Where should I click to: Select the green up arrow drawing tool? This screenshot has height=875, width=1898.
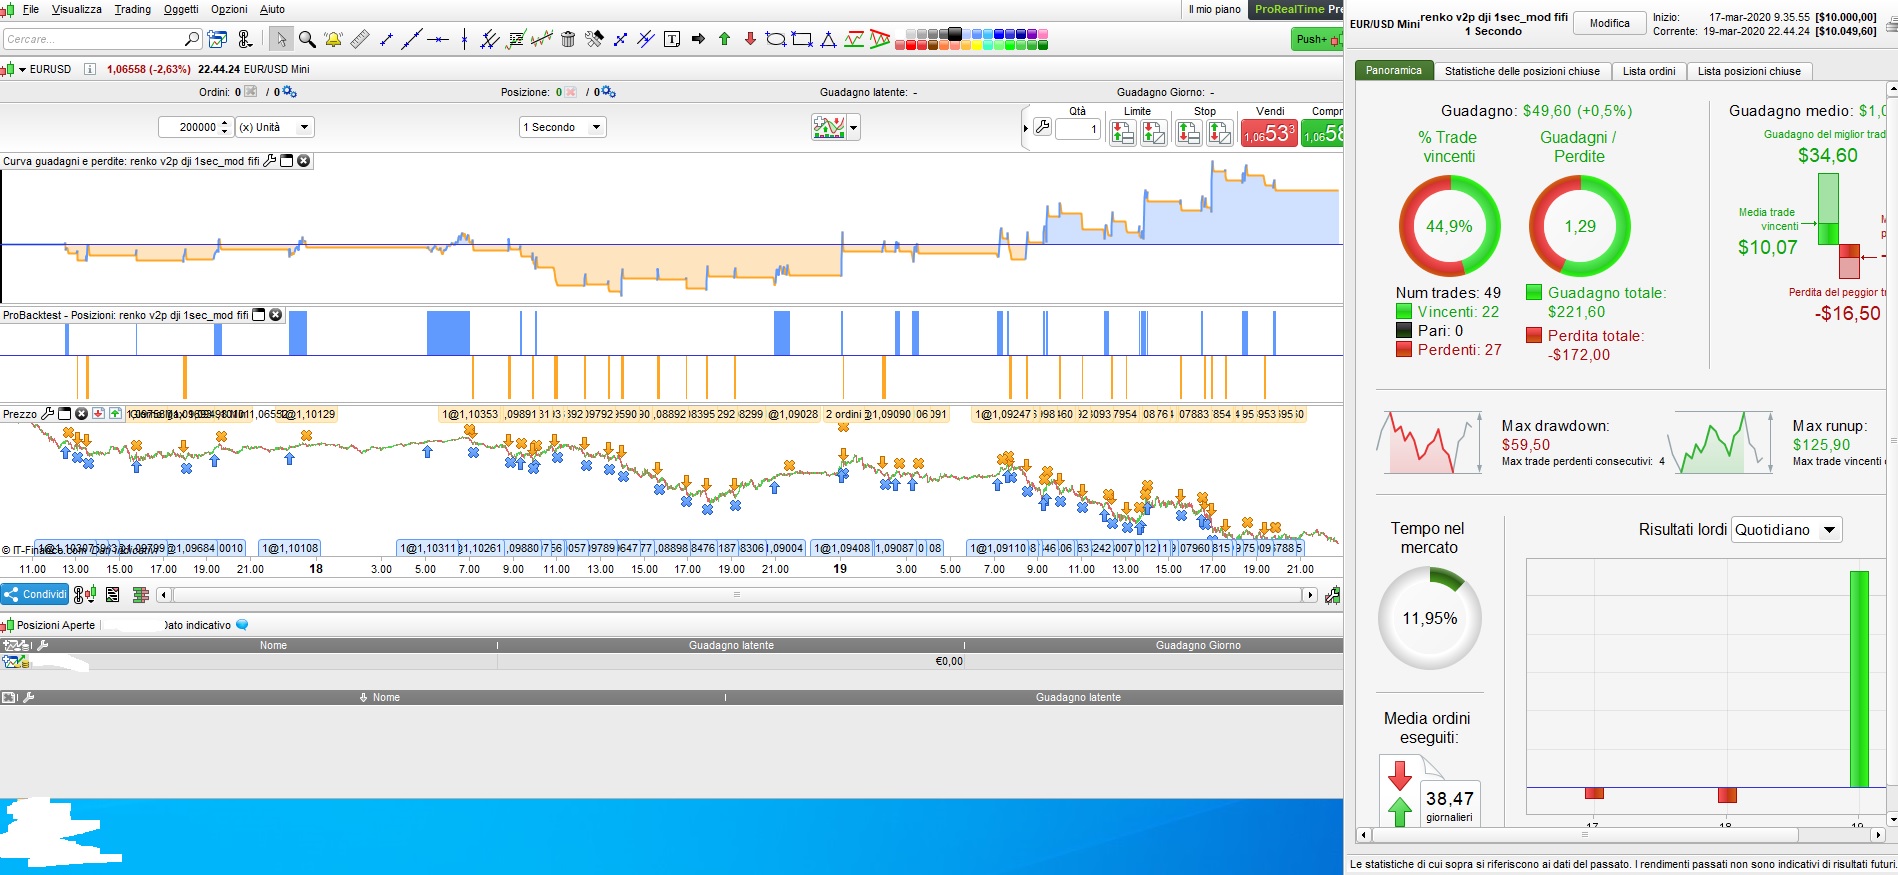point(724,39)
